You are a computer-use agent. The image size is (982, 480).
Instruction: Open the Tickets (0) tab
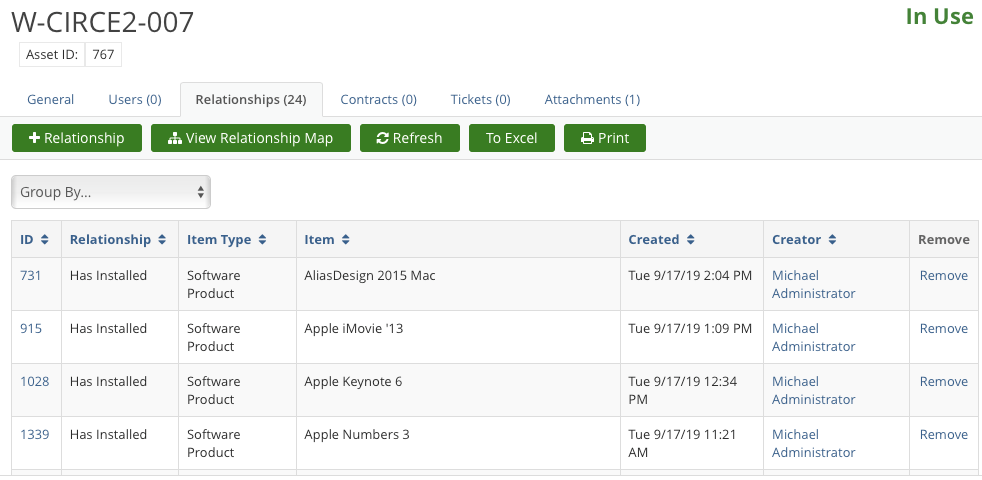coord(480,100)
